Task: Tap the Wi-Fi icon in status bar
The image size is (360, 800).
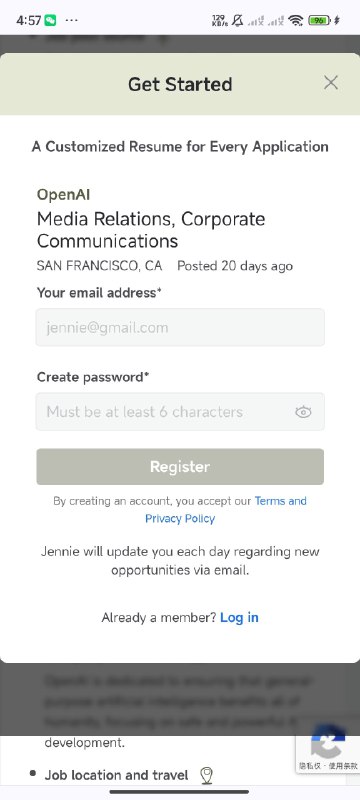Action: pyautogui.click(x=295, y=20)
